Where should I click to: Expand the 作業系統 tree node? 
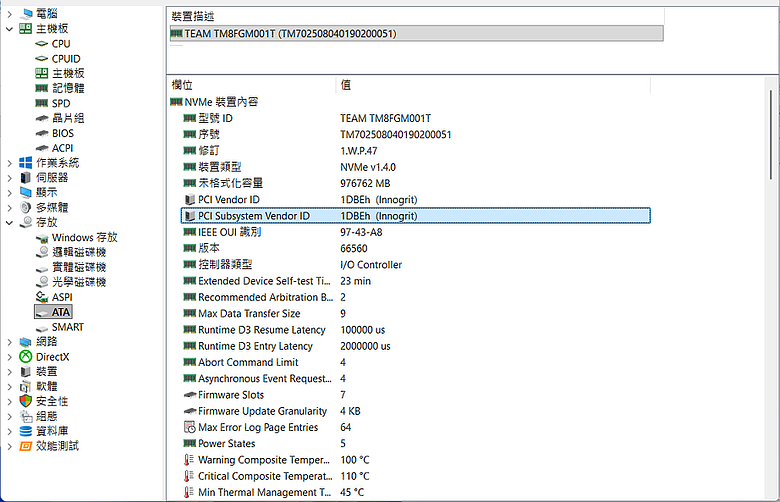[x=9, y=163]
